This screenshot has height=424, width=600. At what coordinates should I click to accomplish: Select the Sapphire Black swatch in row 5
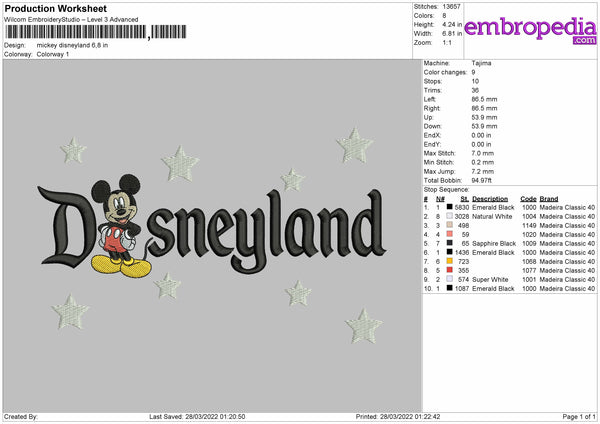coord(450,243)
